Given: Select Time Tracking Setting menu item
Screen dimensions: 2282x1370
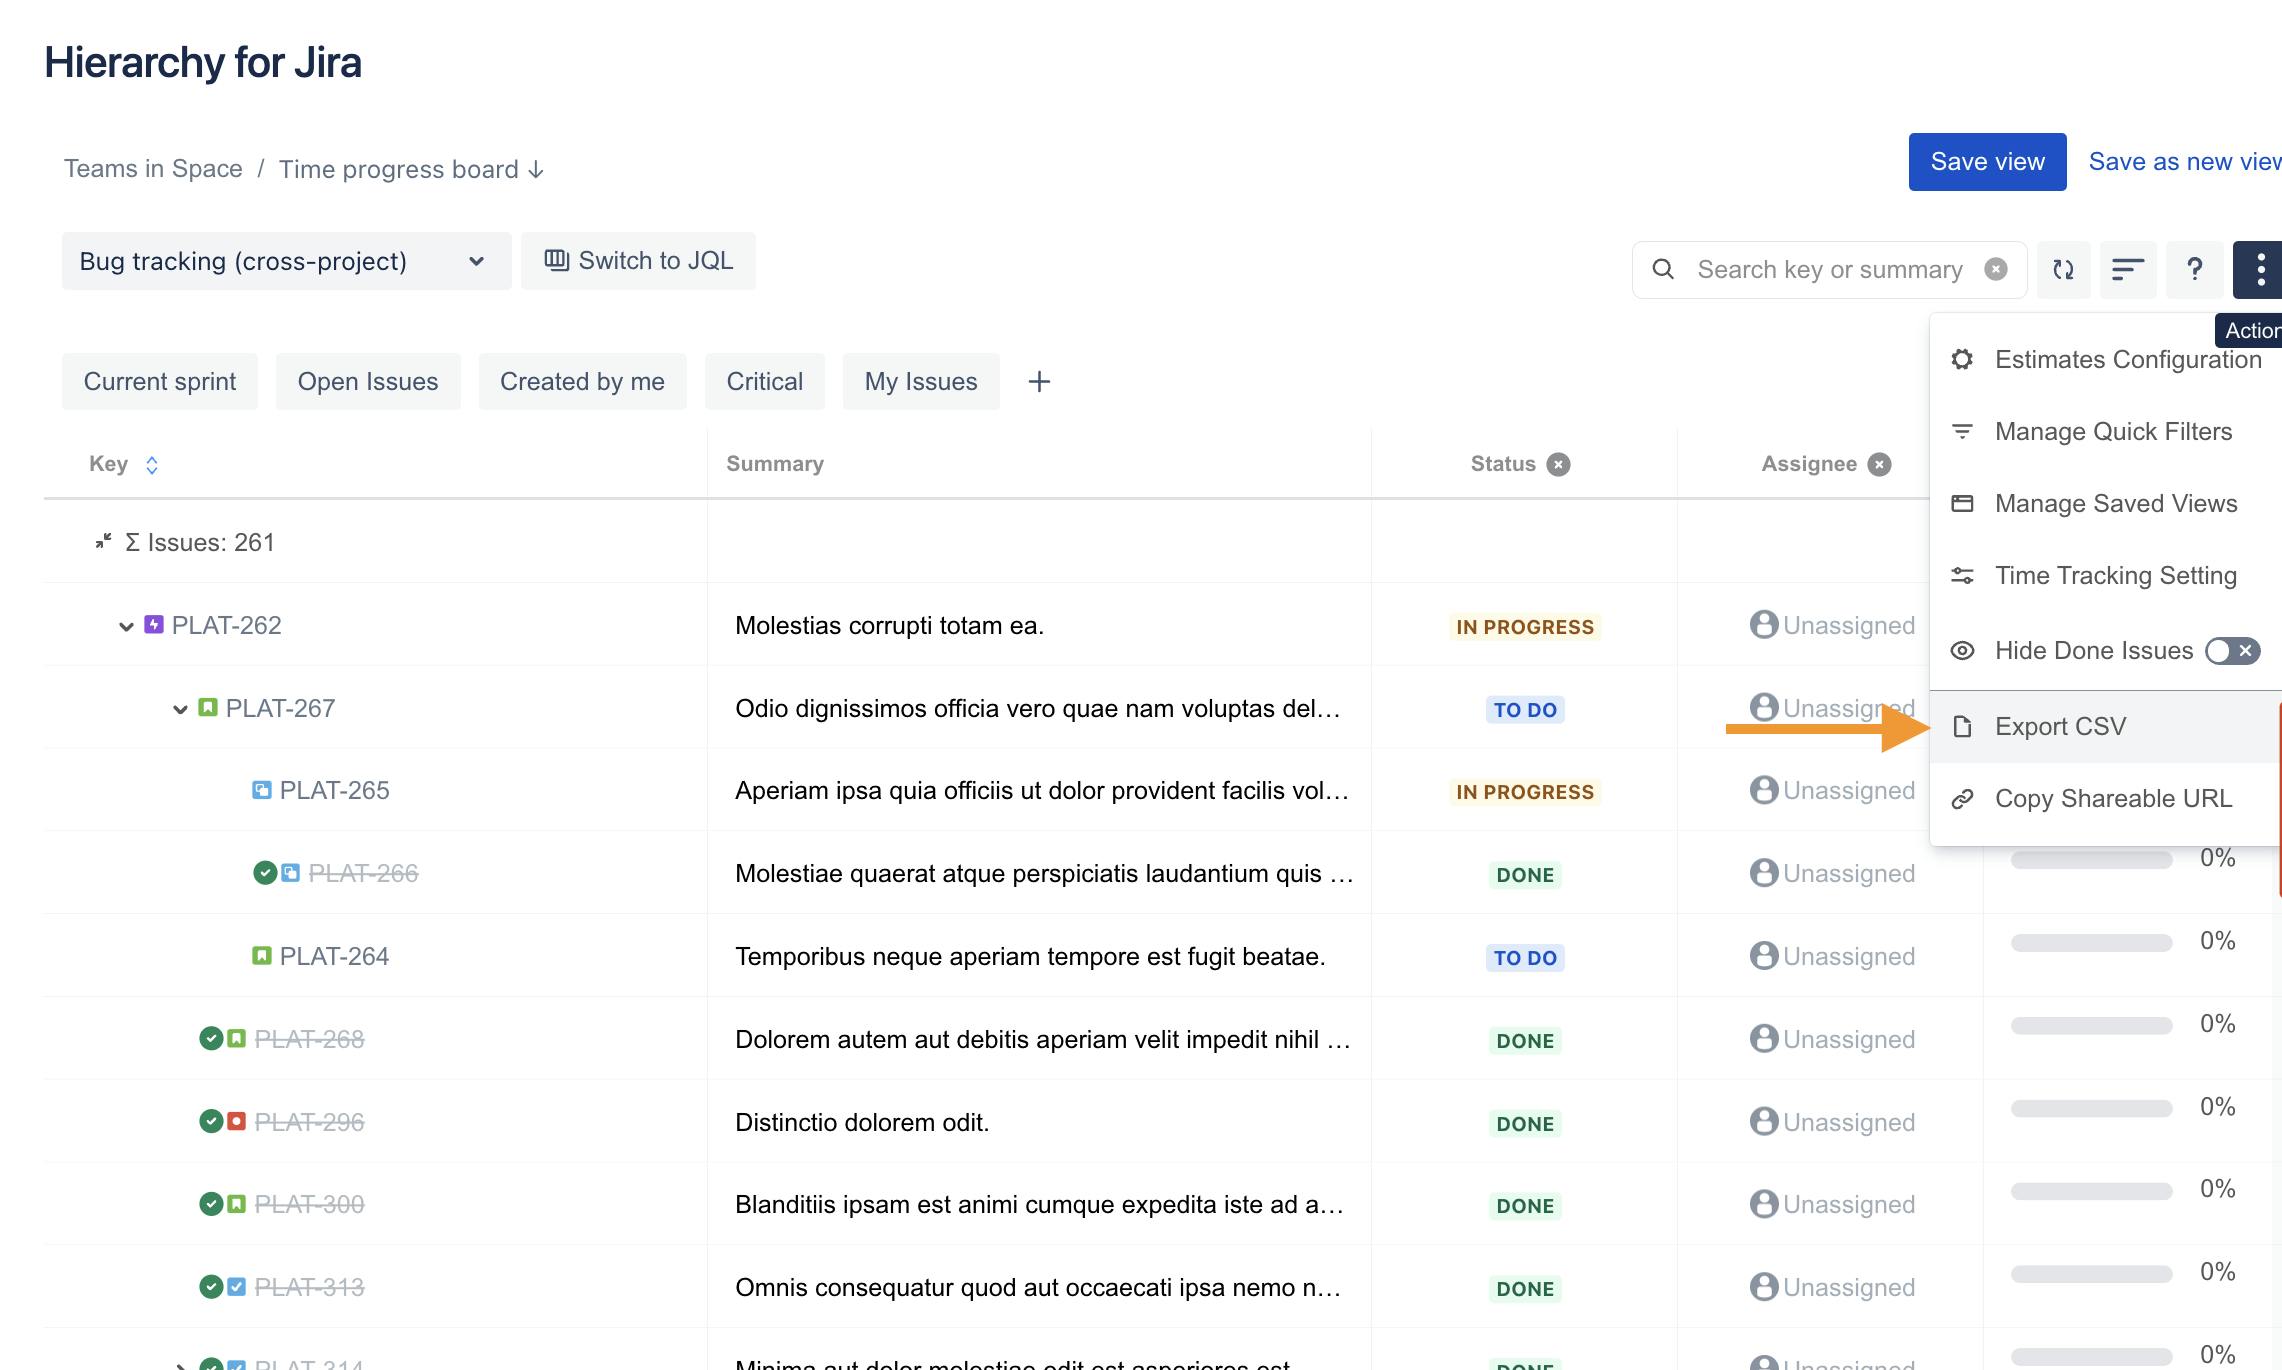Looking at the screenshot, I should (2106, 575).
